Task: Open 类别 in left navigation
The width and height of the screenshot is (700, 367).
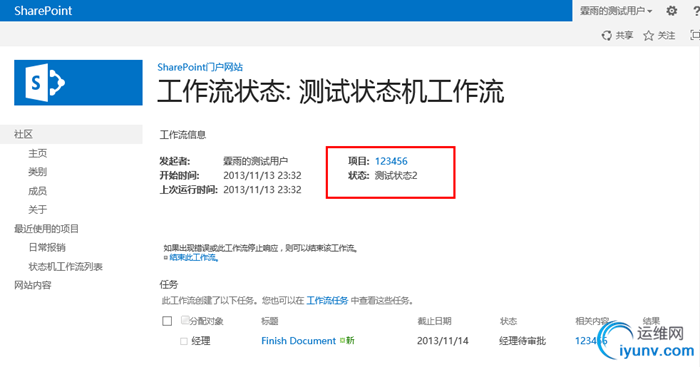Action: 38,172
